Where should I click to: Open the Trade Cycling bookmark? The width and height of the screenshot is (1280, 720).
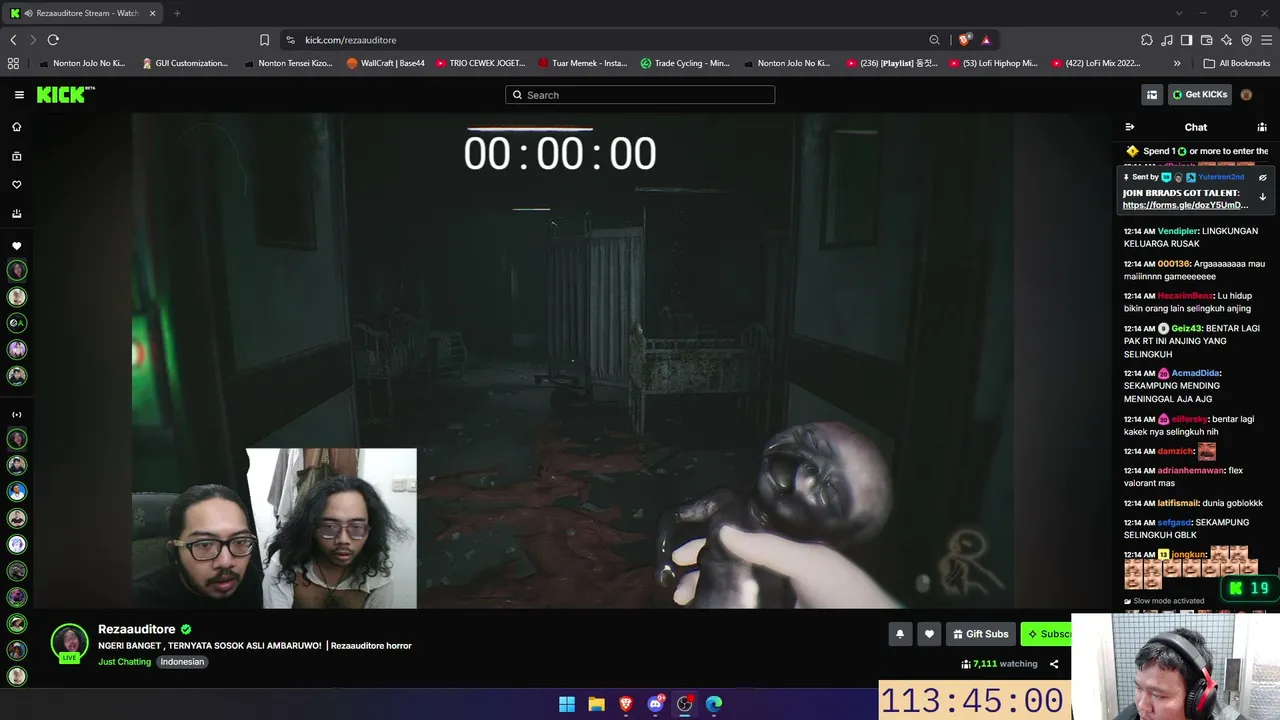tap(685, 63)
